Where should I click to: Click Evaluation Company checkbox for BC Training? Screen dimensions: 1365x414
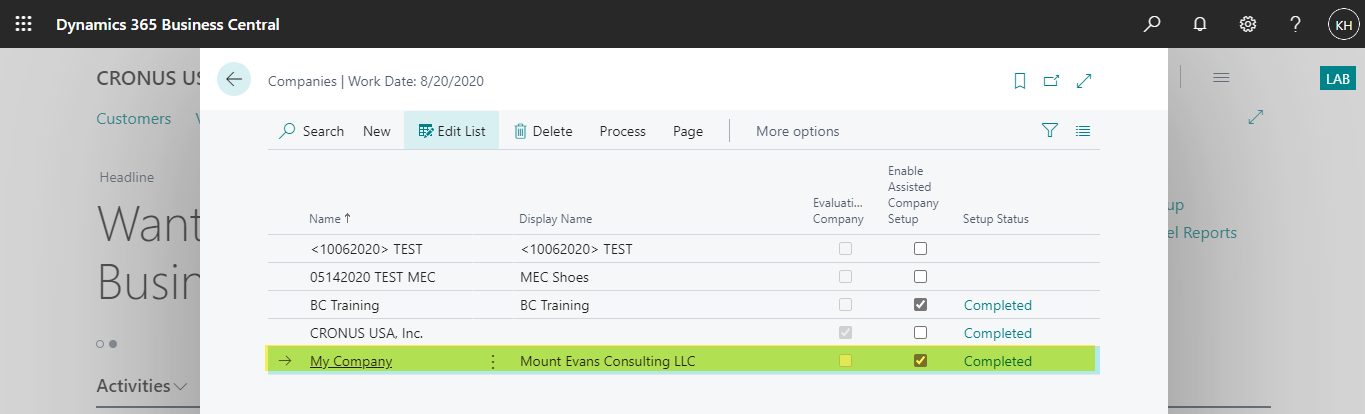click(846, 305)
